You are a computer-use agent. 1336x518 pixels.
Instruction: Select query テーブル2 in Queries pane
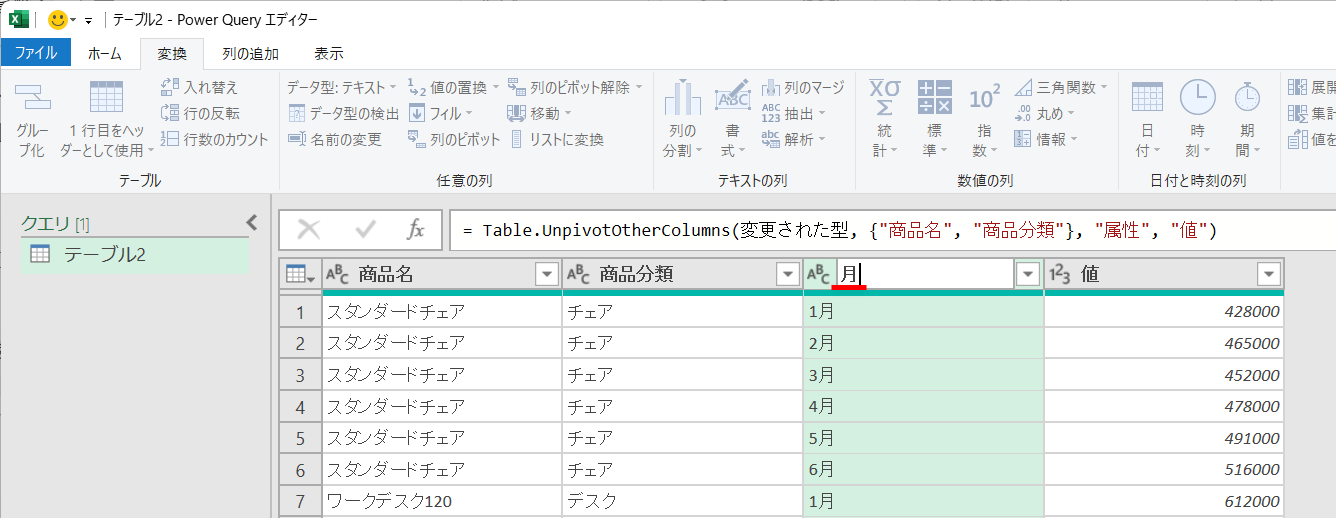[135, 254]
